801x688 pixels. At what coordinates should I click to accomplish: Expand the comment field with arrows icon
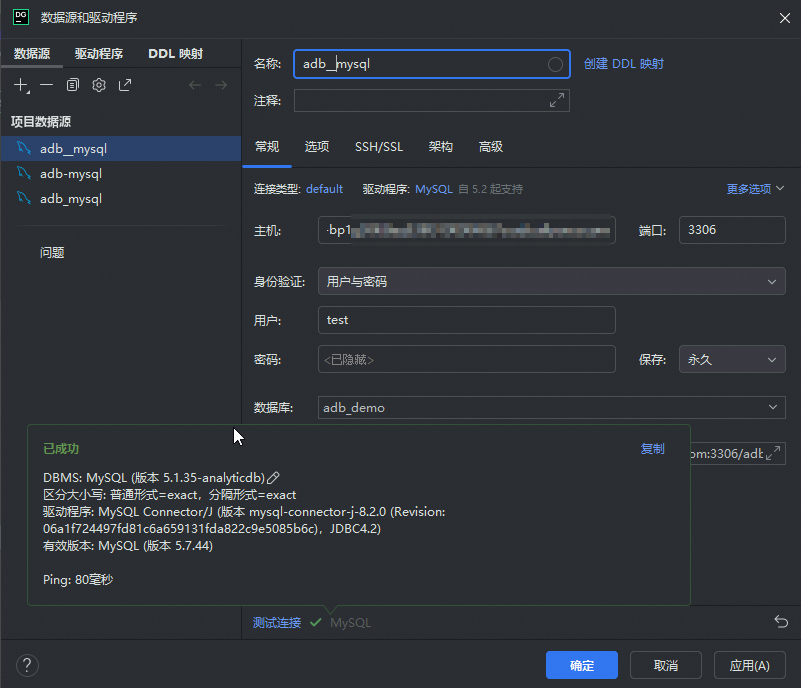[x=557, y=100]
